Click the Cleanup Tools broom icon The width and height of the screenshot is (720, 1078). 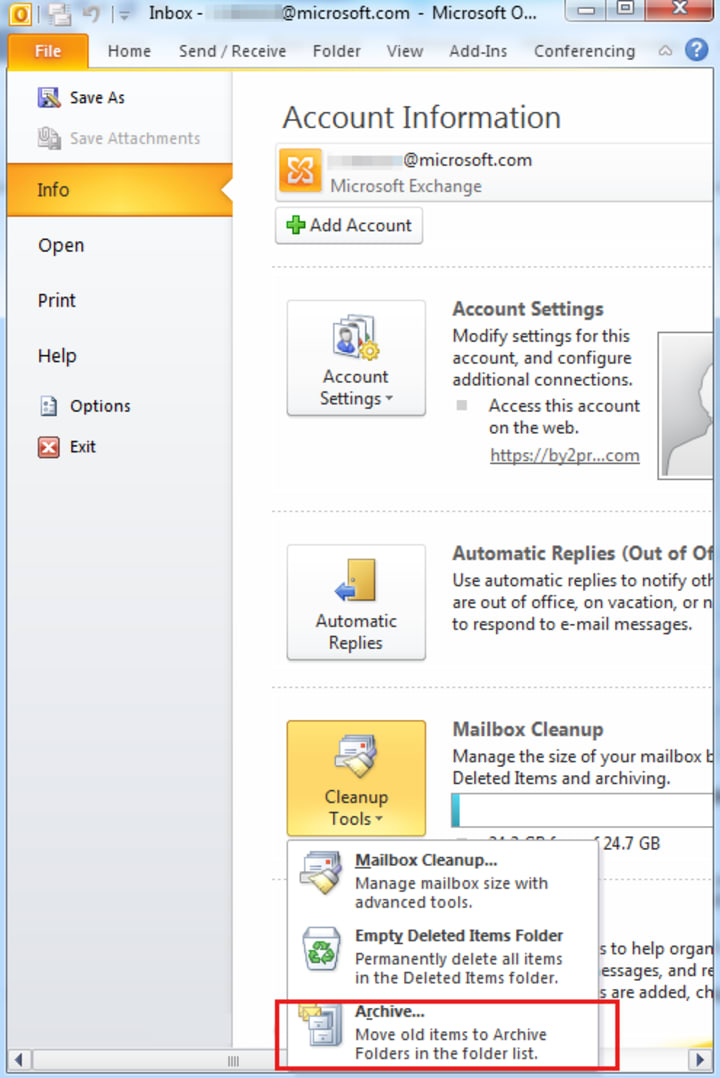pos(356,756)
